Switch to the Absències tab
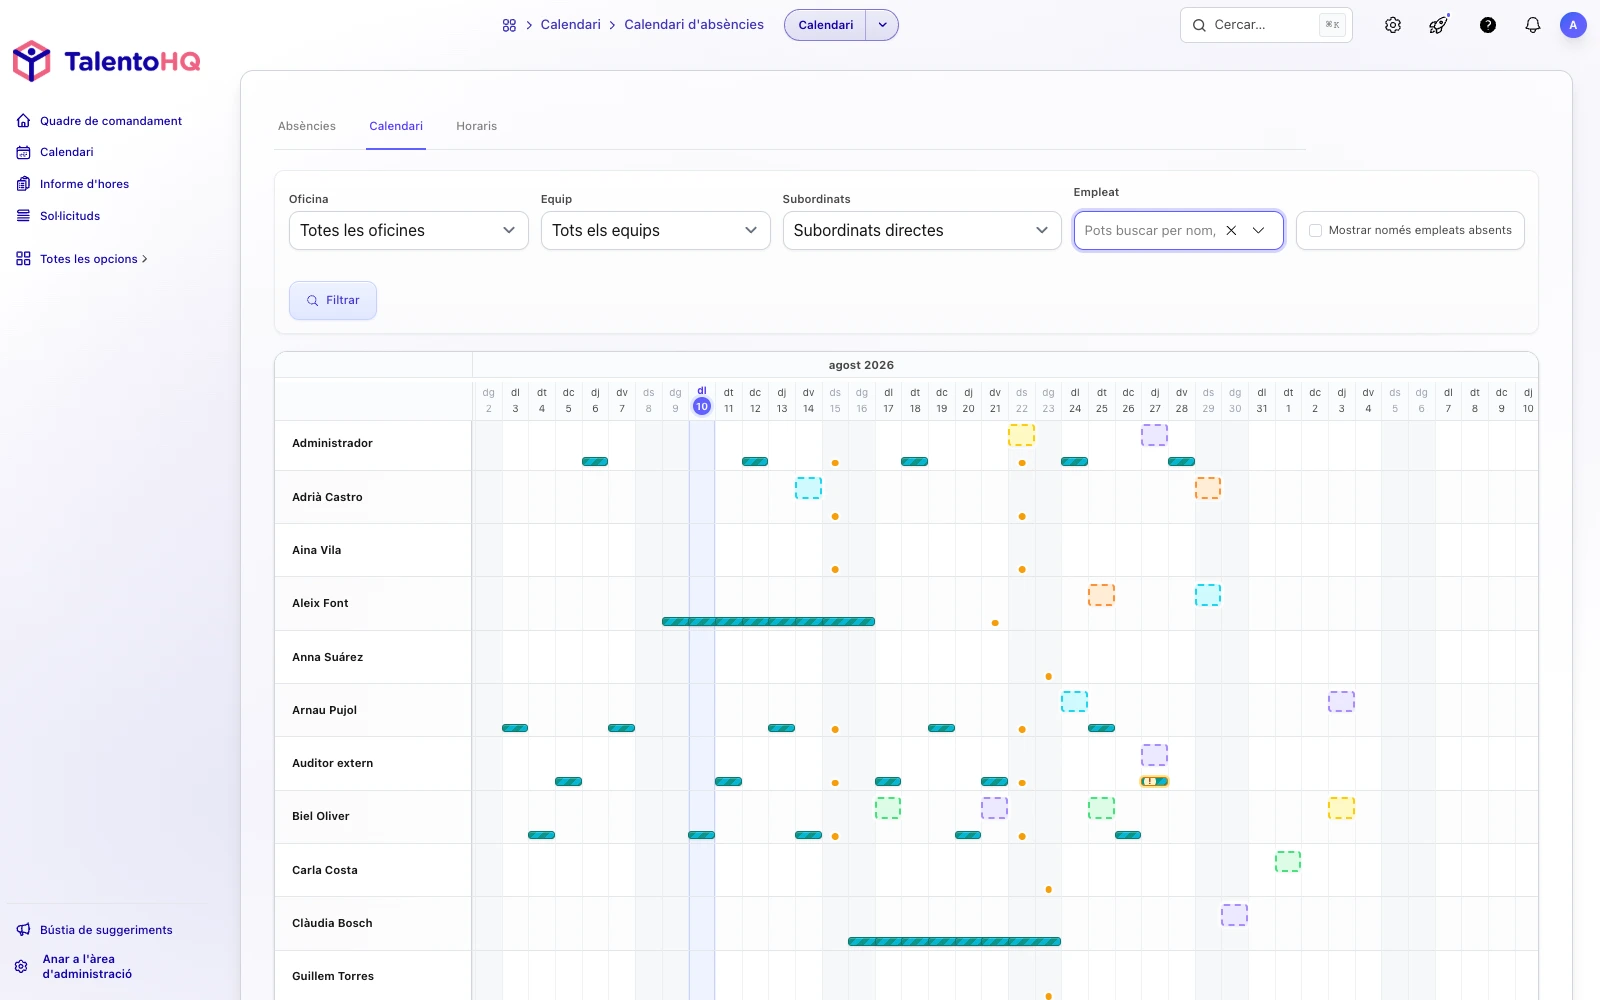The width and height of the screenshot is (1600, 1000). click(x=307, y=126)
